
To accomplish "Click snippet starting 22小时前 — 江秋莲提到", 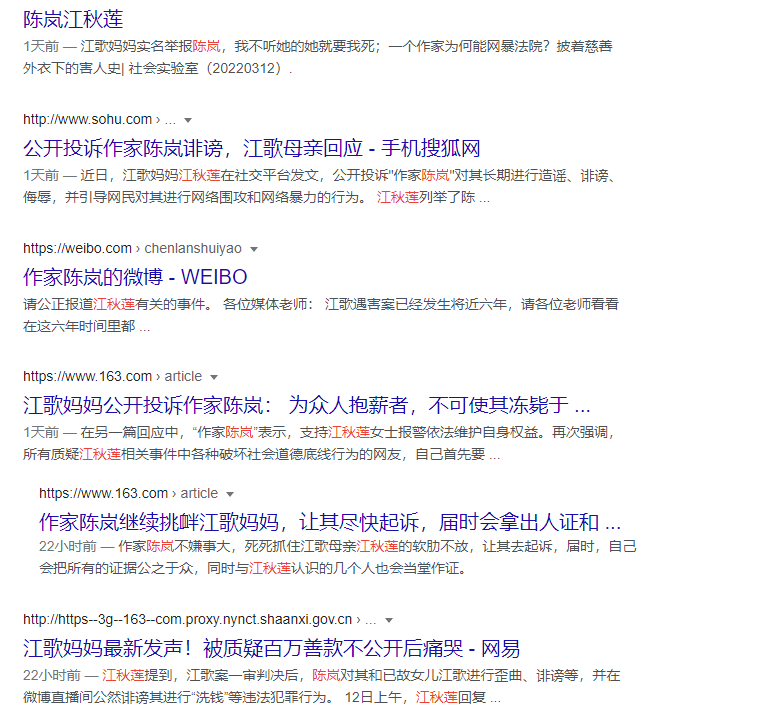I will click(321, 686).
